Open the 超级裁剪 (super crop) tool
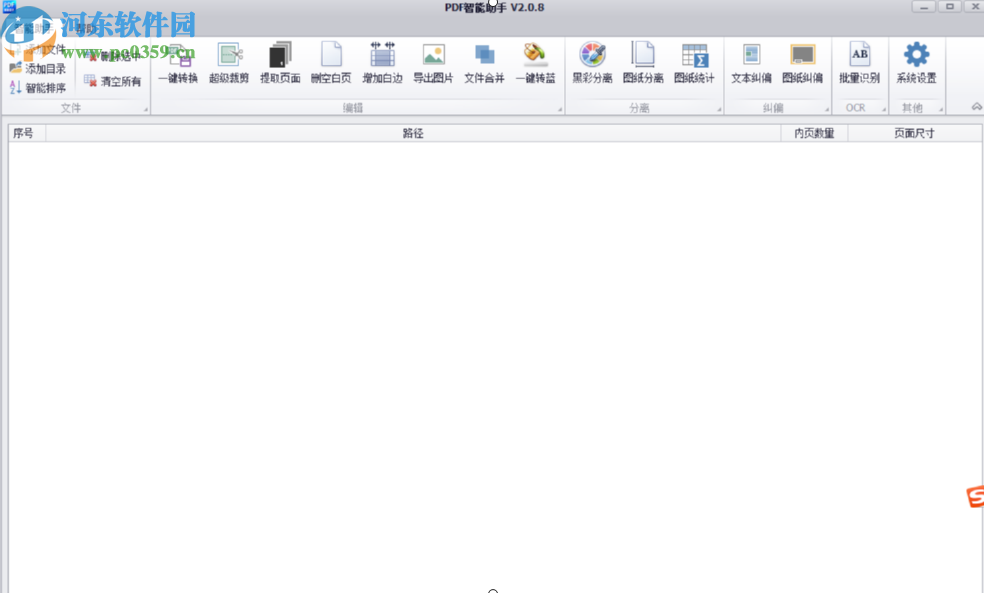 click(x=230, y=62)
